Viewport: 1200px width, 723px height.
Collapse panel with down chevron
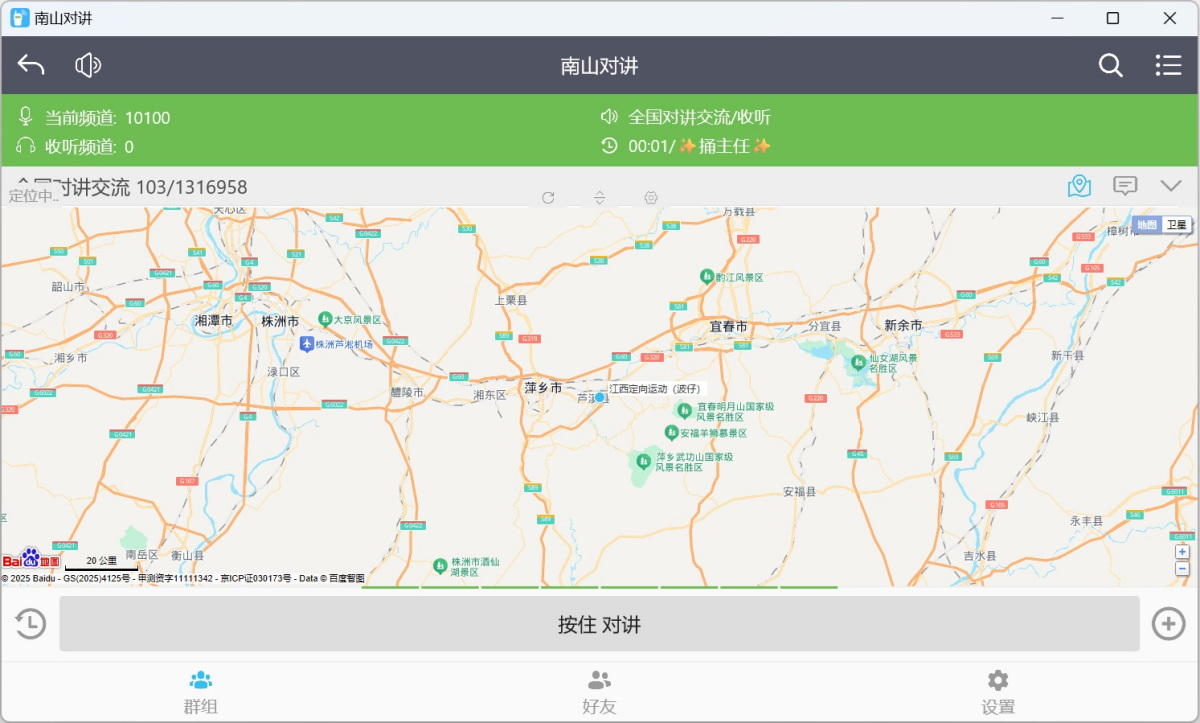pyautogui.click(x=1171, y=186)
